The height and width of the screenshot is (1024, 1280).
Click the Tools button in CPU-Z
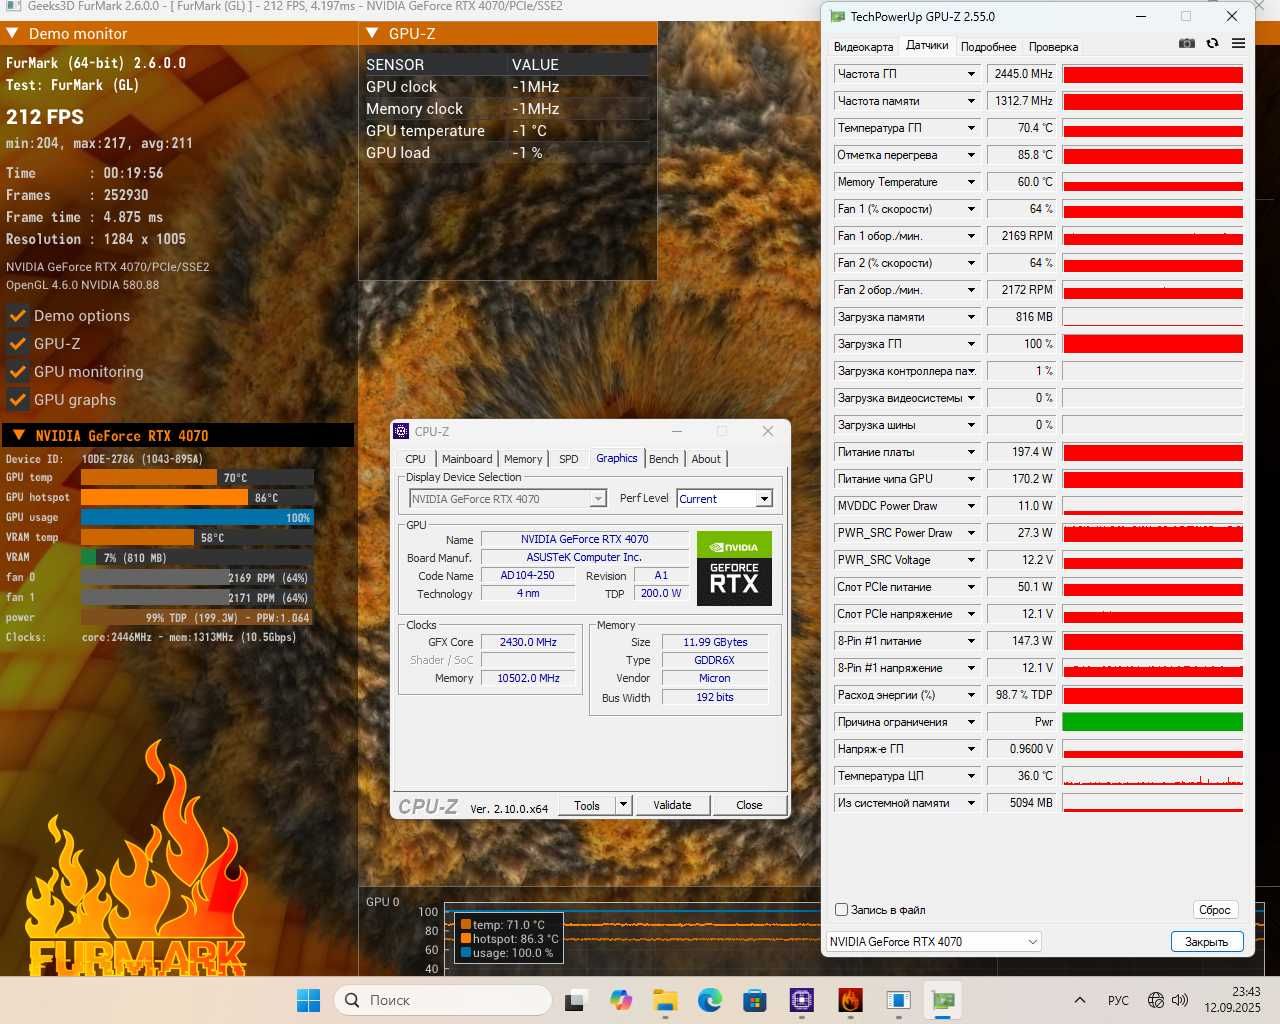point(587,805)
